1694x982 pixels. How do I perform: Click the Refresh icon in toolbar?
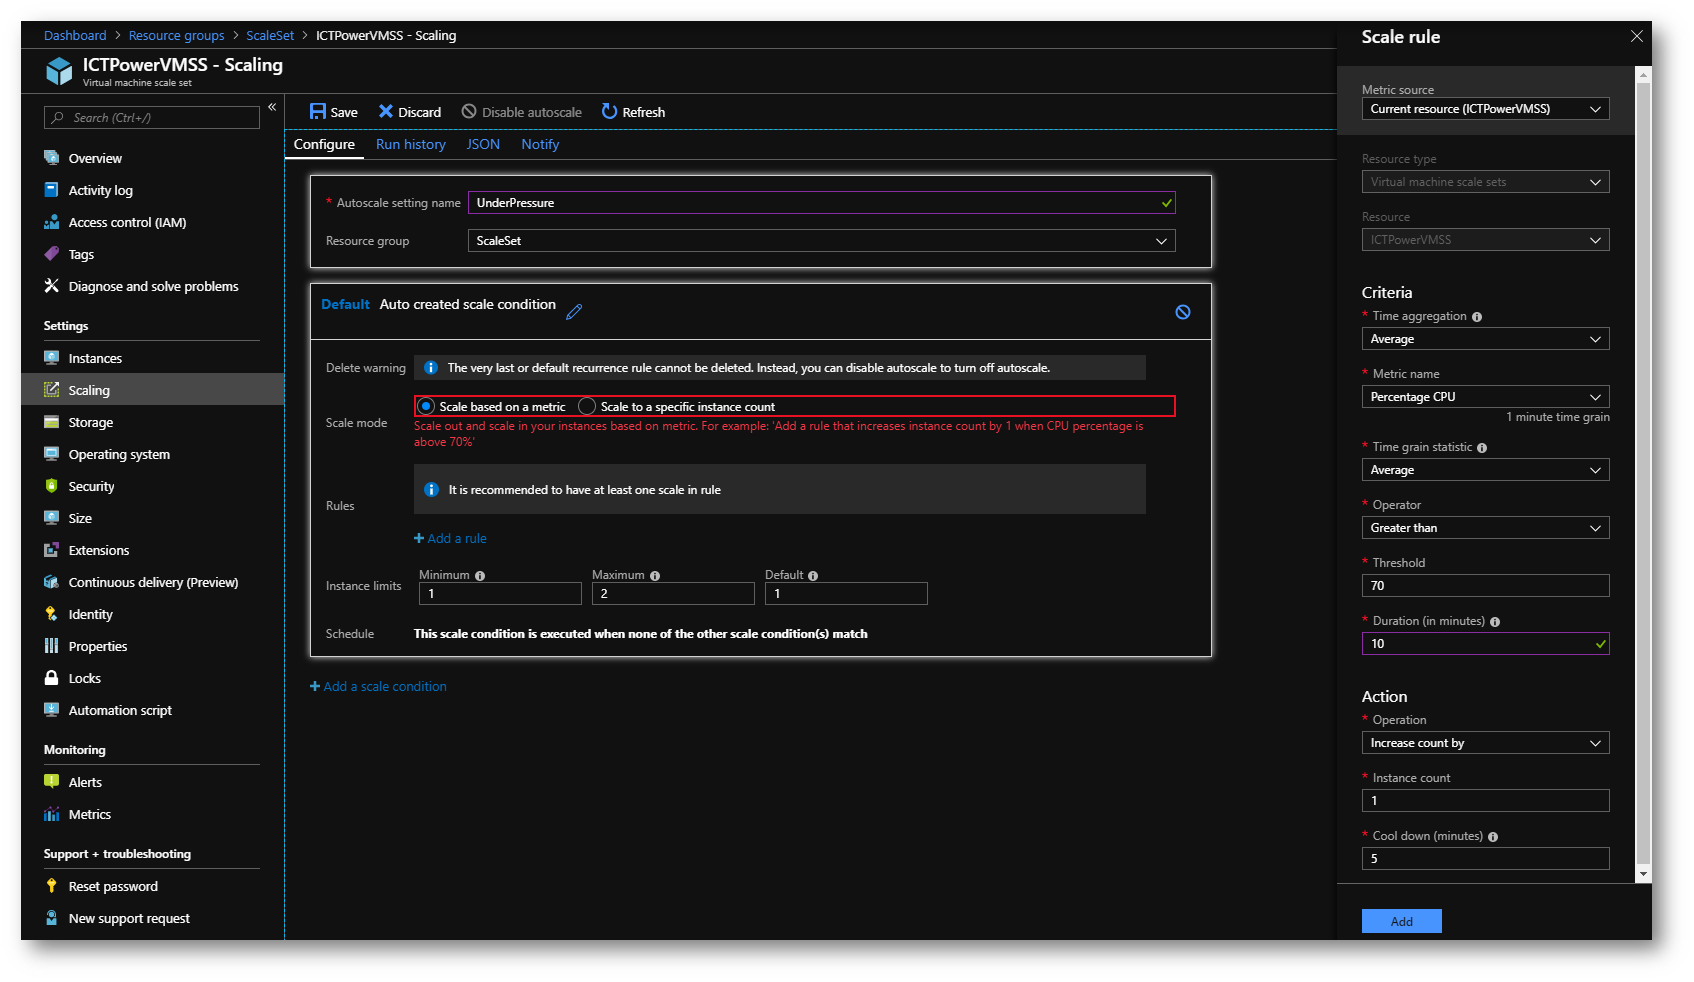[x=609, y=112]
